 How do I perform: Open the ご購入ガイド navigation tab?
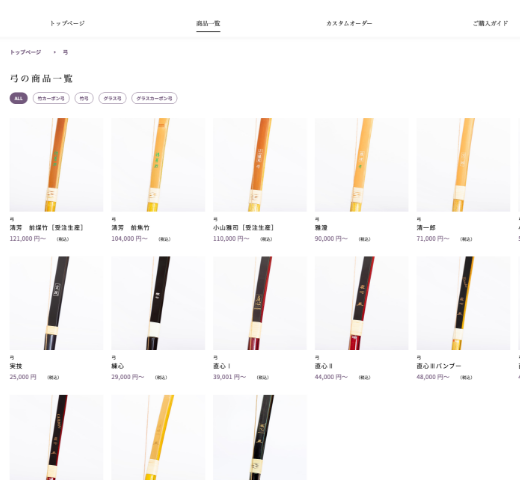tap(490, 23)
